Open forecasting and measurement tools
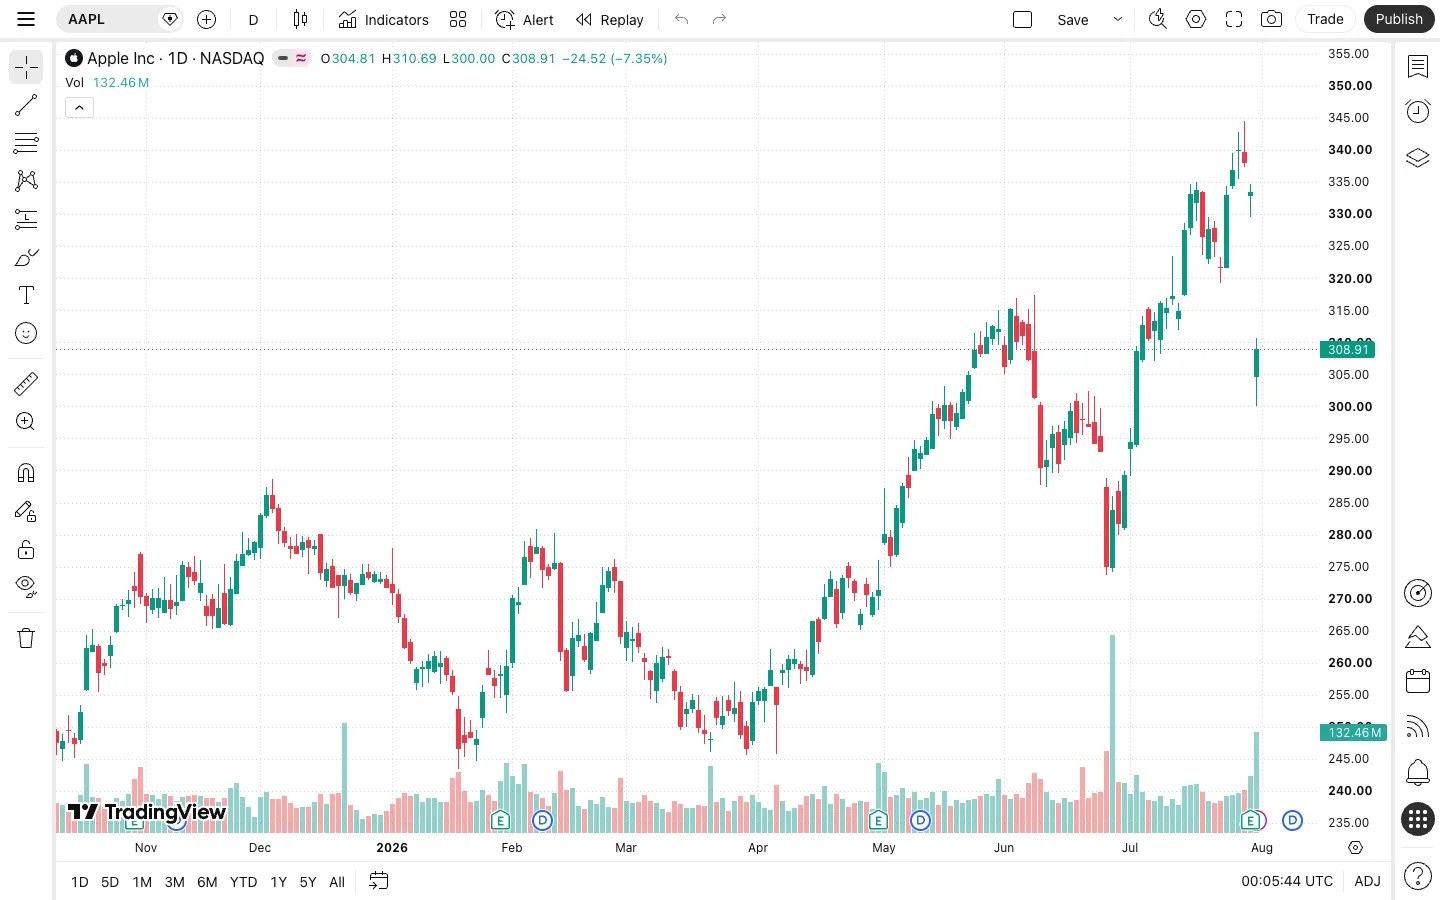This screenshot has height=900, width=1440. coord(26,219)
